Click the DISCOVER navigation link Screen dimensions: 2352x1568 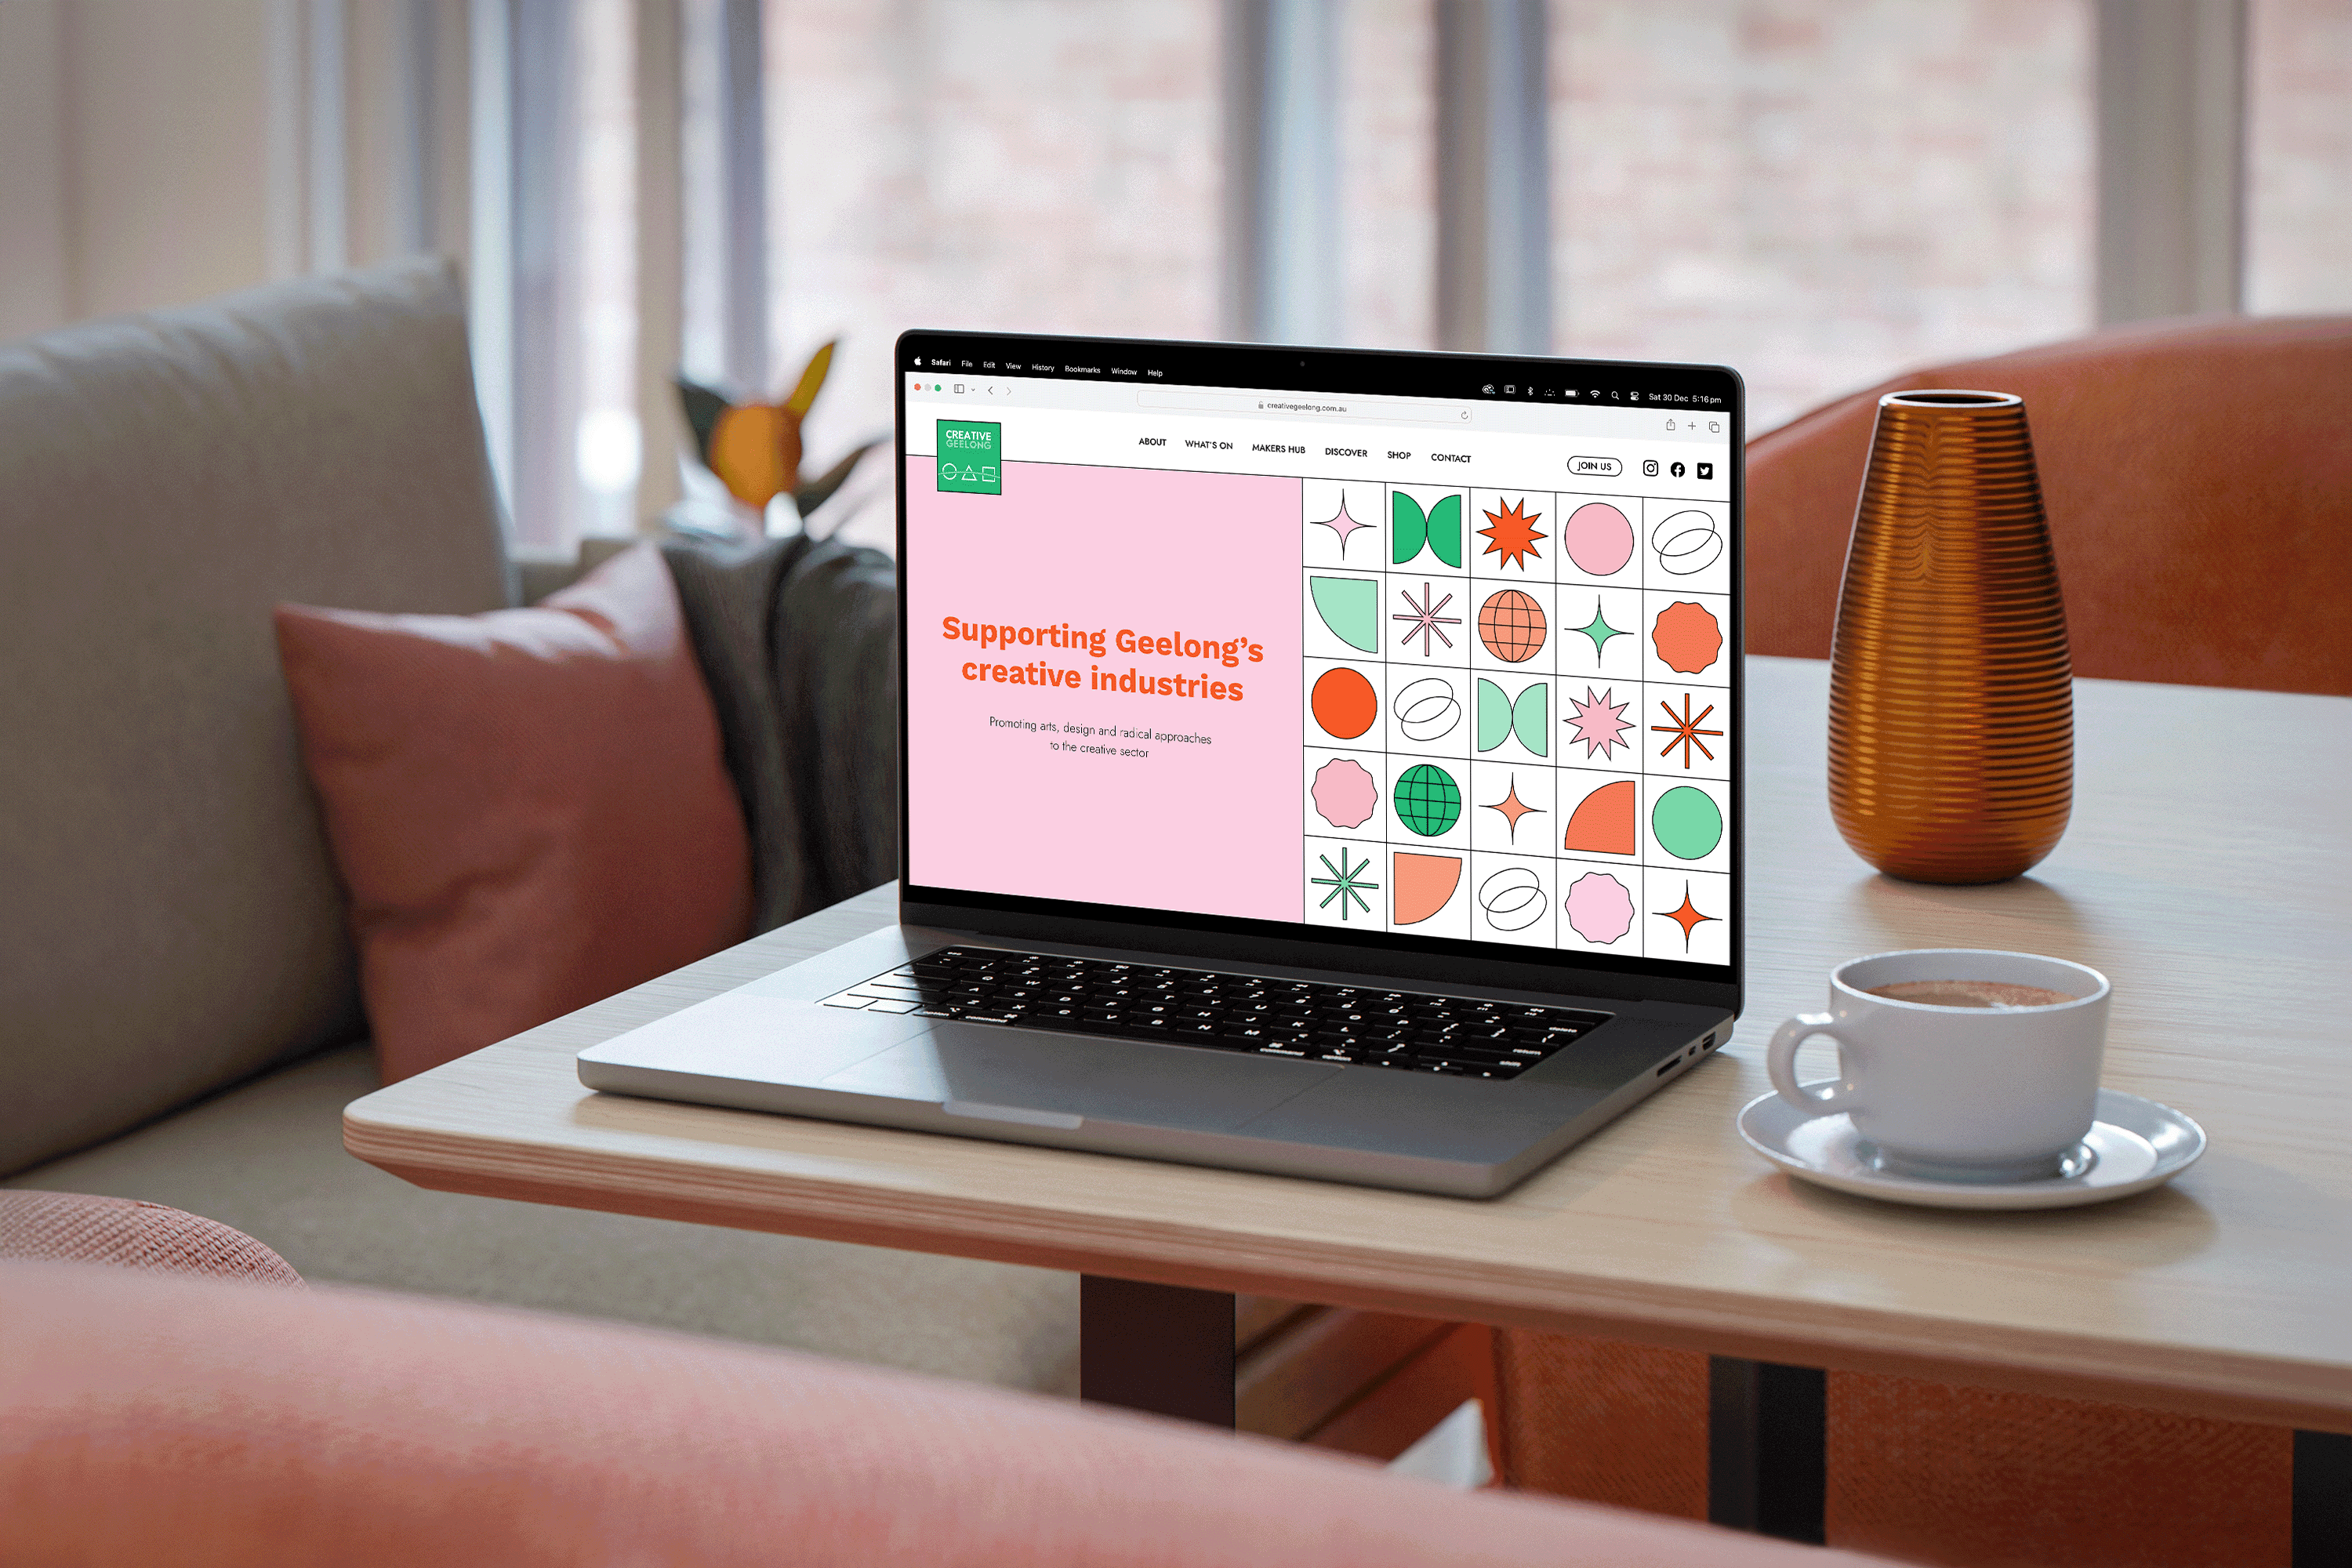[1348, 459]
